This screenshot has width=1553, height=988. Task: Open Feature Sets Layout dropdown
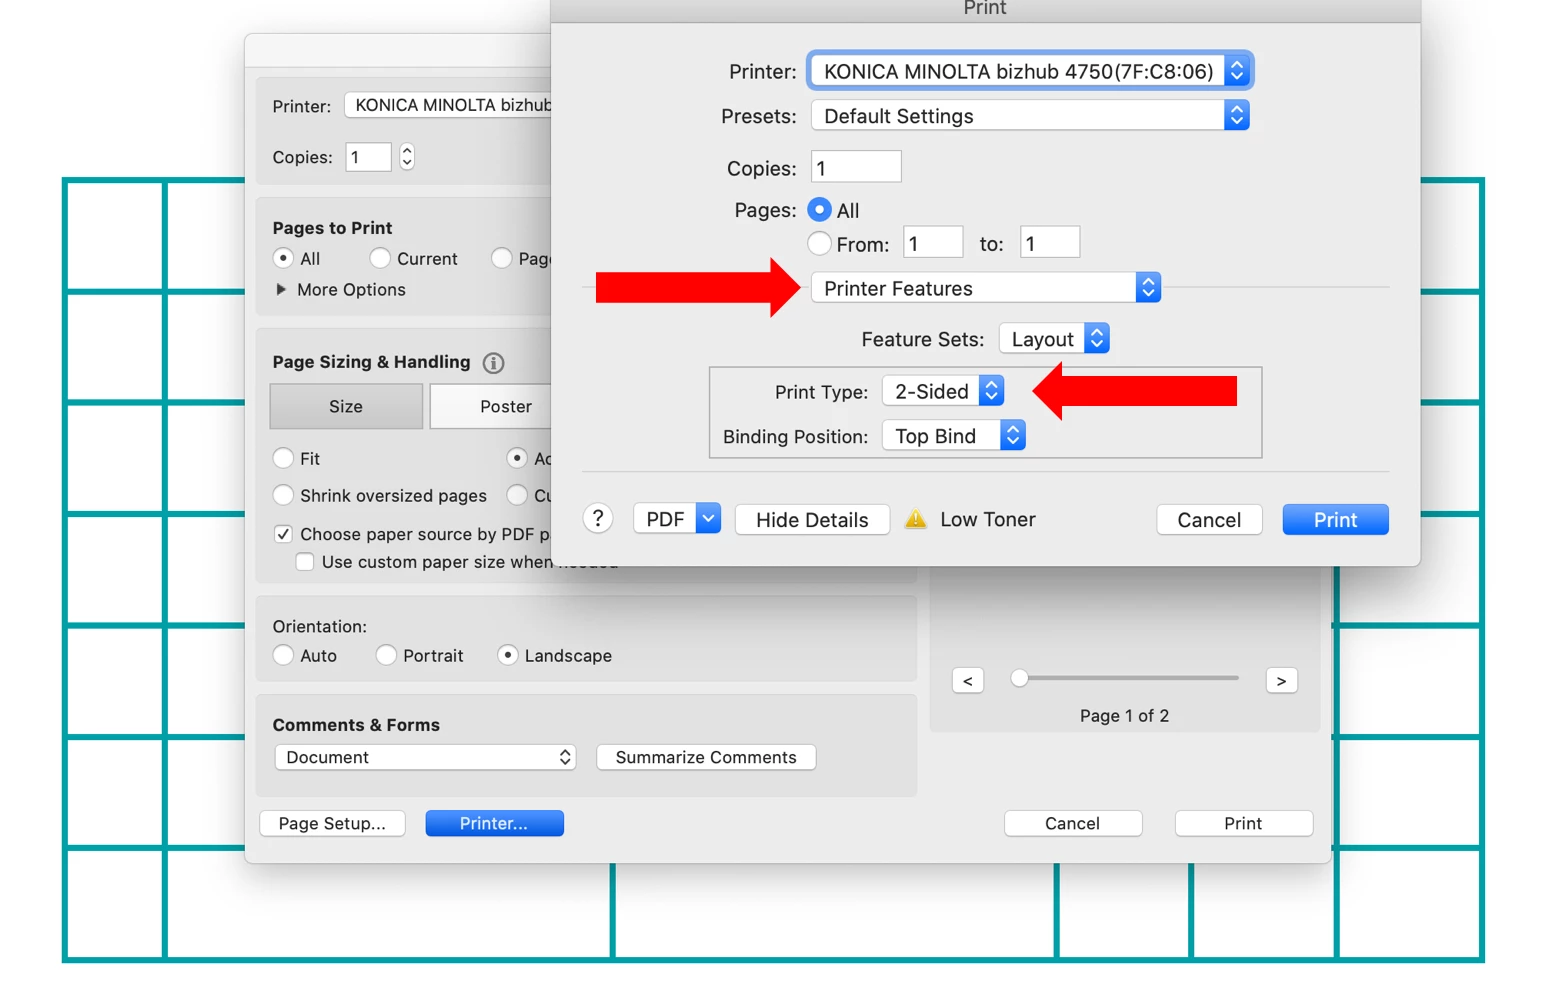tap(1054, 339)
